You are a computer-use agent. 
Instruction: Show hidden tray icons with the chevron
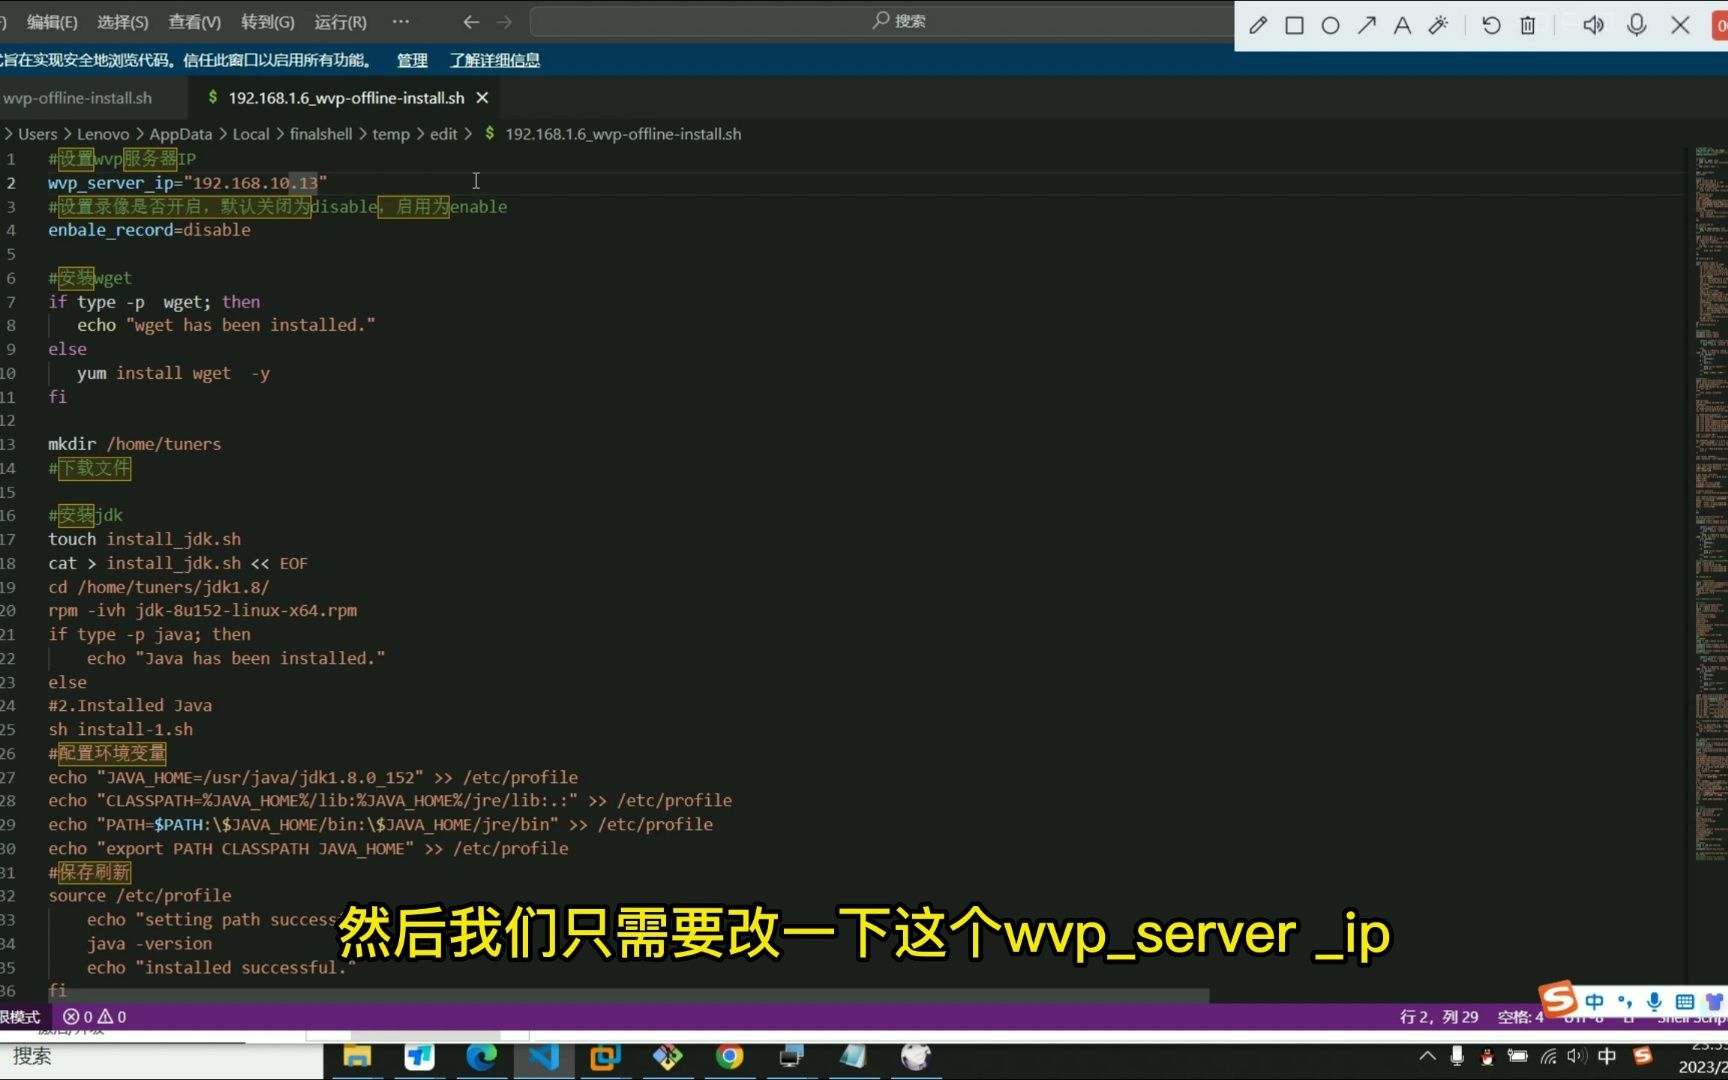(x=1427, y=1056)
